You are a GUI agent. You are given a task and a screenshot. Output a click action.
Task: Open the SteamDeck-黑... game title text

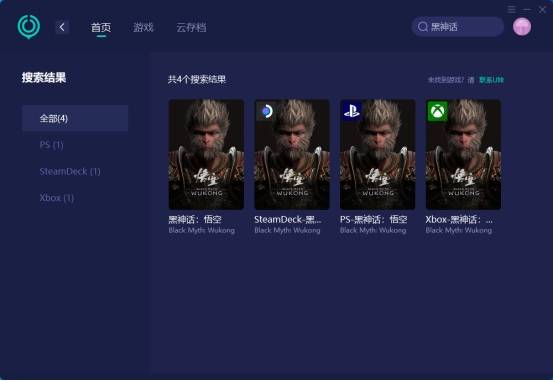[288, 219]
